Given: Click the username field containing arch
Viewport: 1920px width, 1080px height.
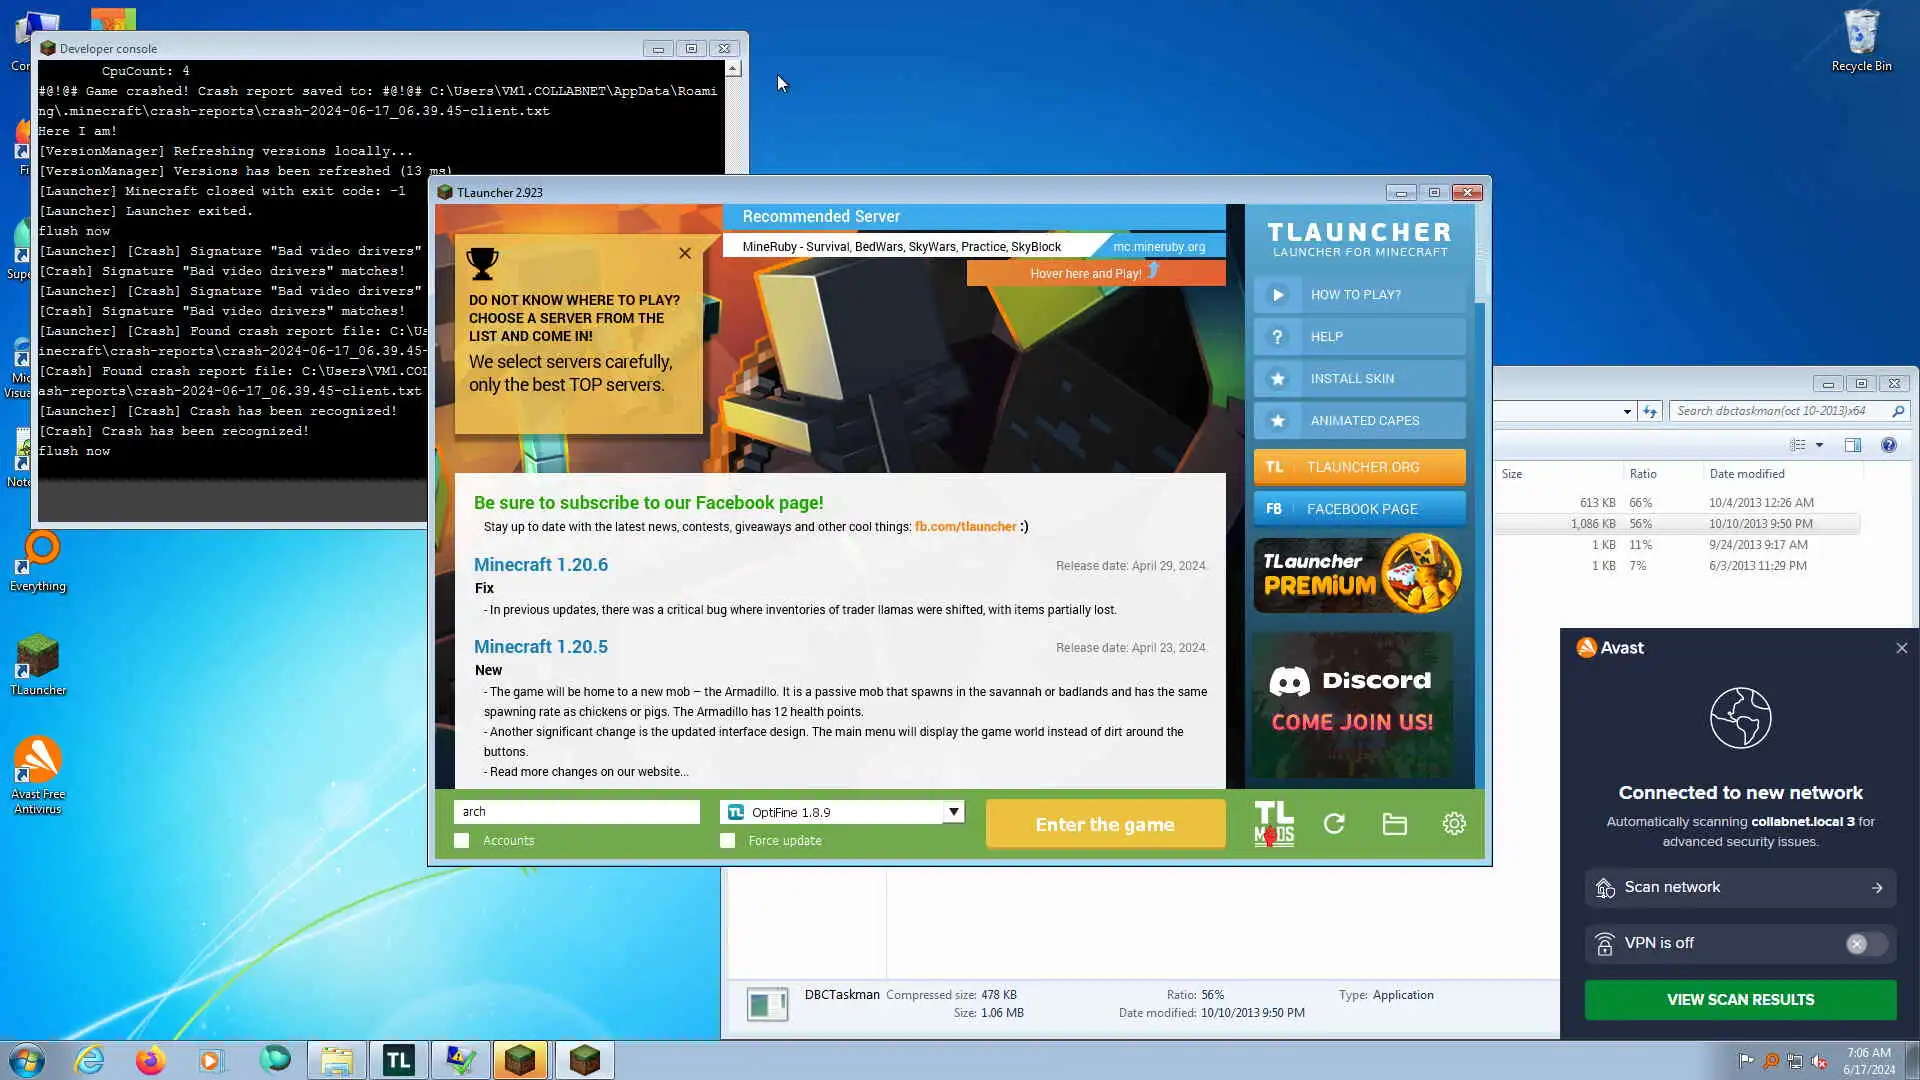Looking at the screenshot, I should pos(576,812).
